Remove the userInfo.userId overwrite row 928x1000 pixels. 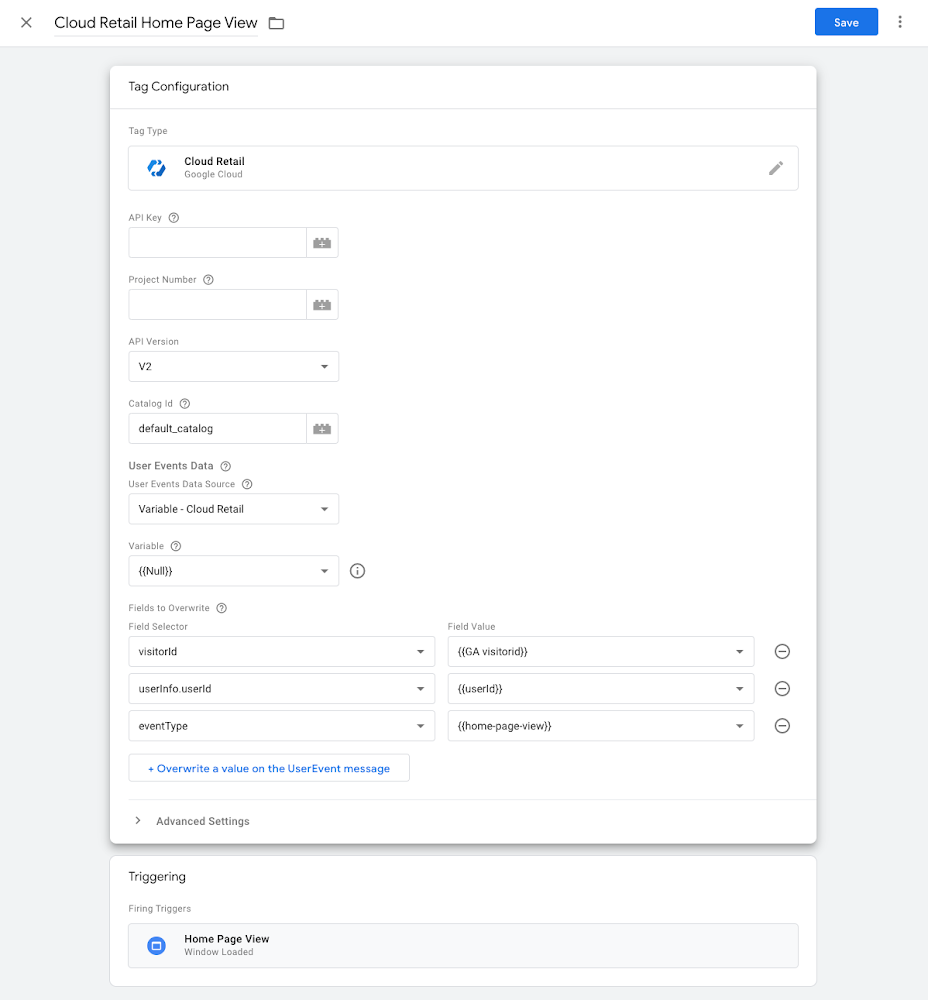point(782,689)
